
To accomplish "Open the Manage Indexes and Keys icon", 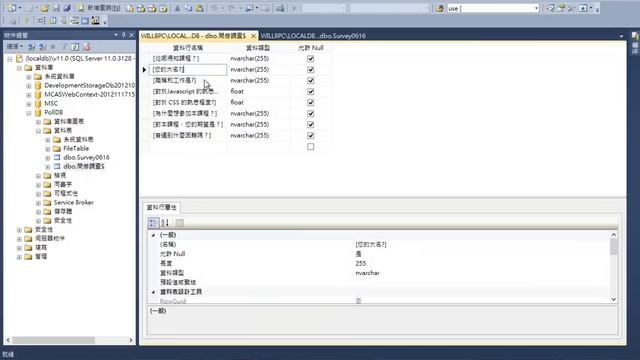I will (52, 20).
